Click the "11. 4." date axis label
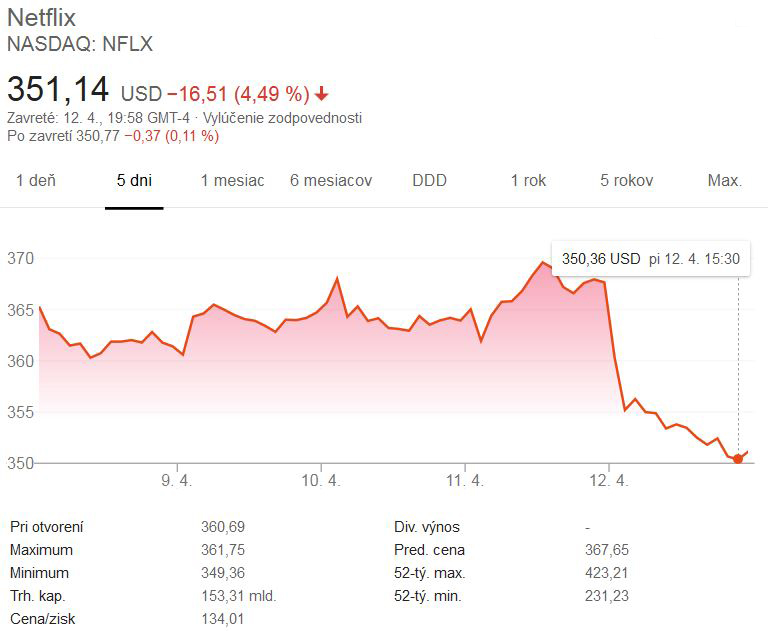The height and width of the screenshot is (631, 768). click(x=465, y=481)
